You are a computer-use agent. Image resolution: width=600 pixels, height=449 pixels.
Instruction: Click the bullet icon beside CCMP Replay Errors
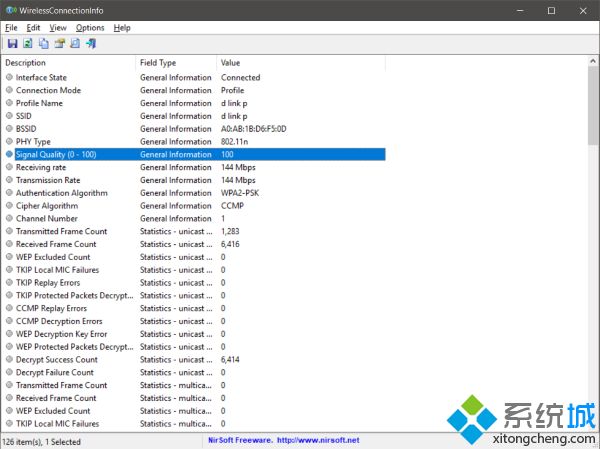10,308
